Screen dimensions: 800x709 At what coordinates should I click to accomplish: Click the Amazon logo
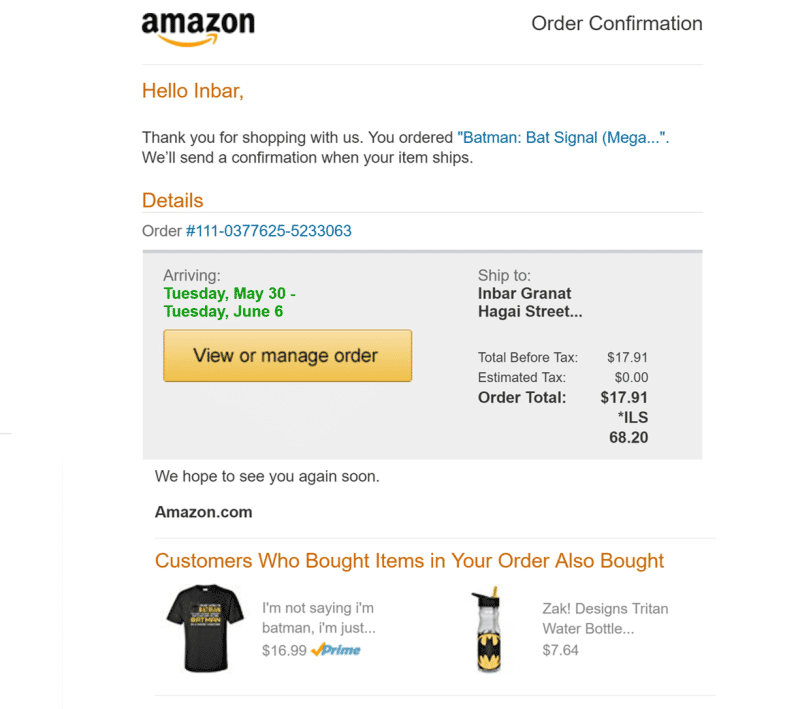pos(198,28)
